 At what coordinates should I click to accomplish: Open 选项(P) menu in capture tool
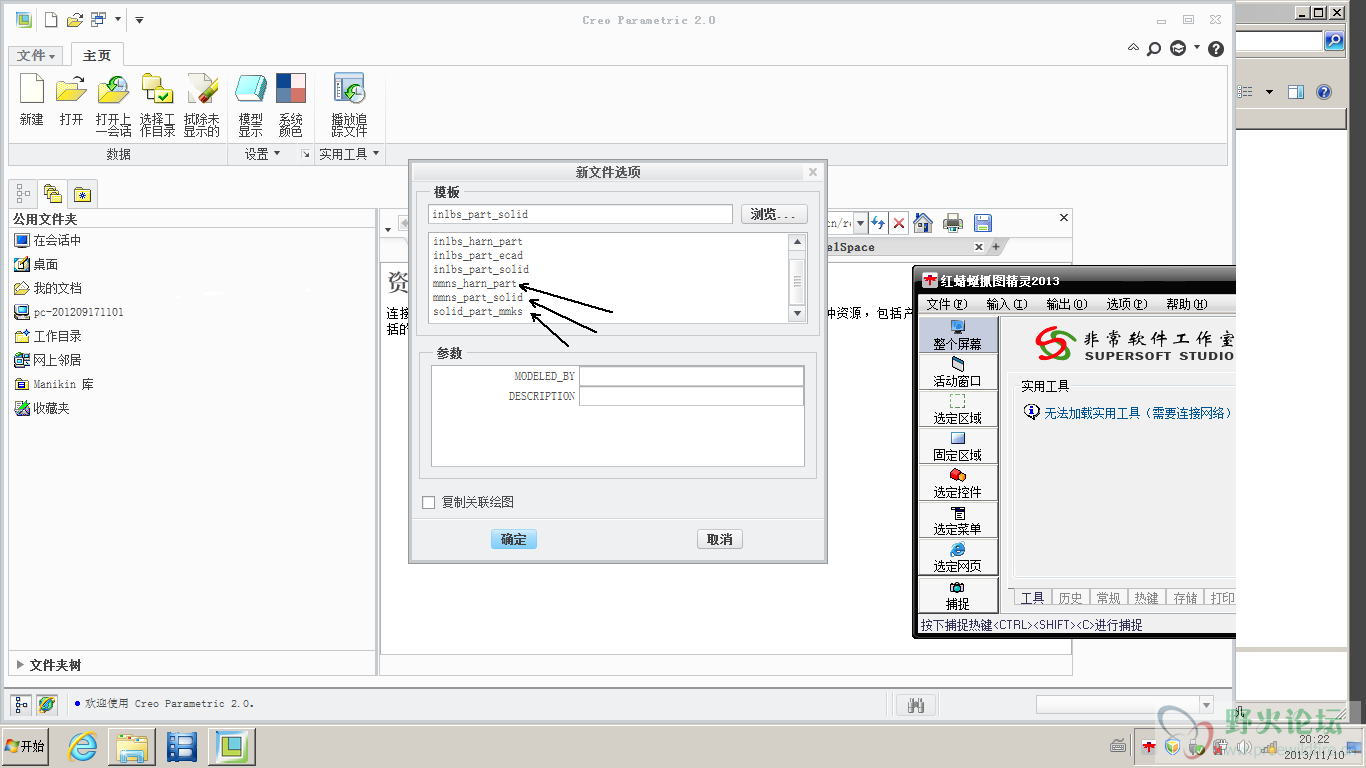pyautogui.click(x=1126, y=304)
